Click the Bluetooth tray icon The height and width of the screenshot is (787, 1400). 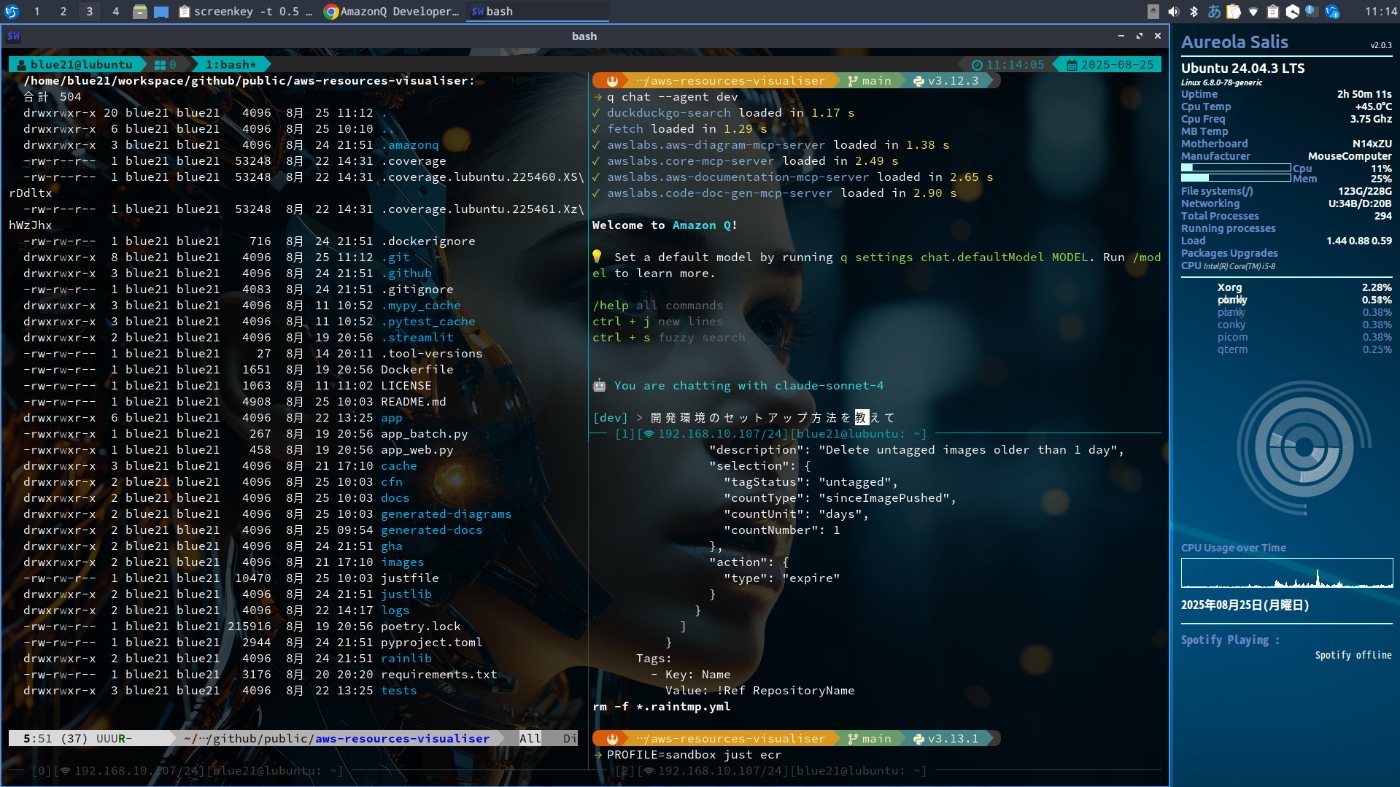pyautogui.click(x=1194, y=12)
